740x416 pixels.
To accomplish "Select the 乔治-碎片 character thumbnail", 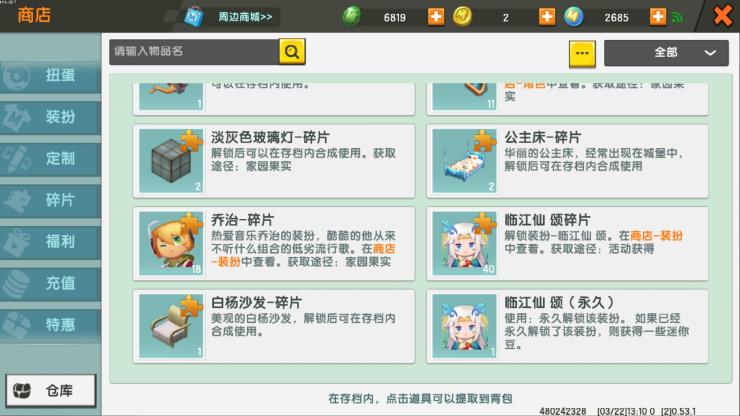I will click(171, 243).
